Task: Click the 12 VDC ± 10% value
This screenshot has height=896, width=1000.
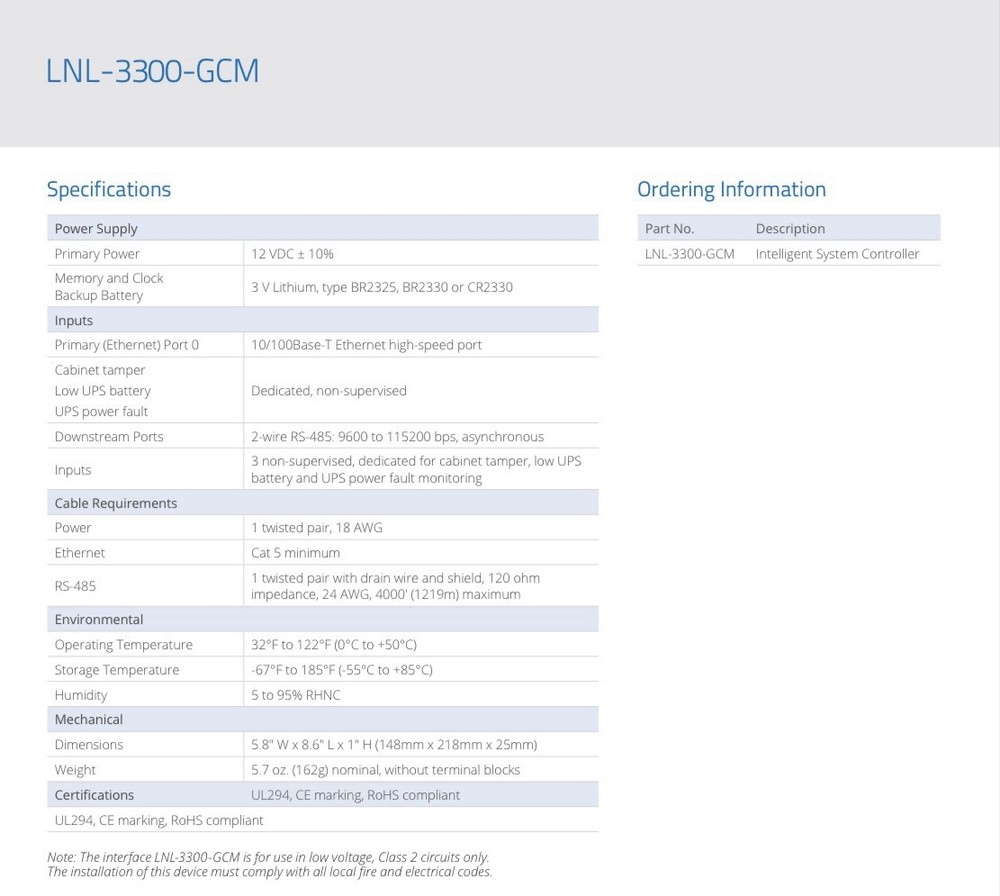Action: 292,254
